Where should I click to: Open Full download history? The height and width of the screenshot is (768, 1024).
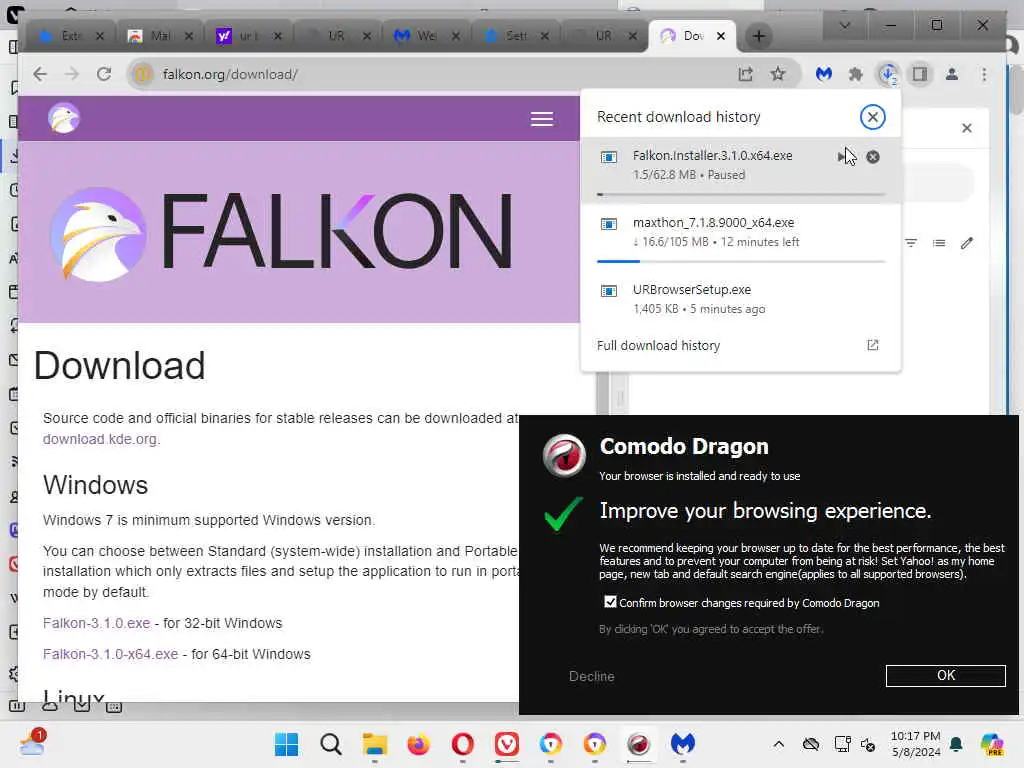pyautogui.click(x=658, y=345)
